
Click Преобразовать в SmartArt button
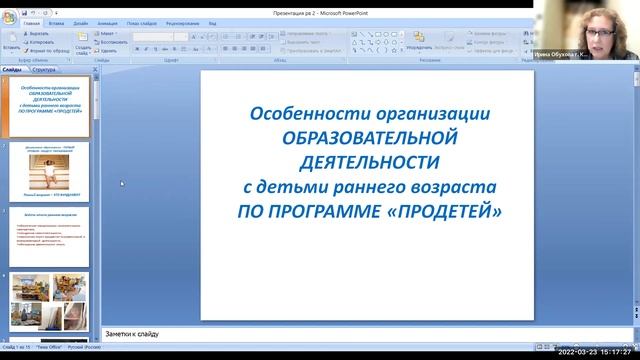[311, 51]
